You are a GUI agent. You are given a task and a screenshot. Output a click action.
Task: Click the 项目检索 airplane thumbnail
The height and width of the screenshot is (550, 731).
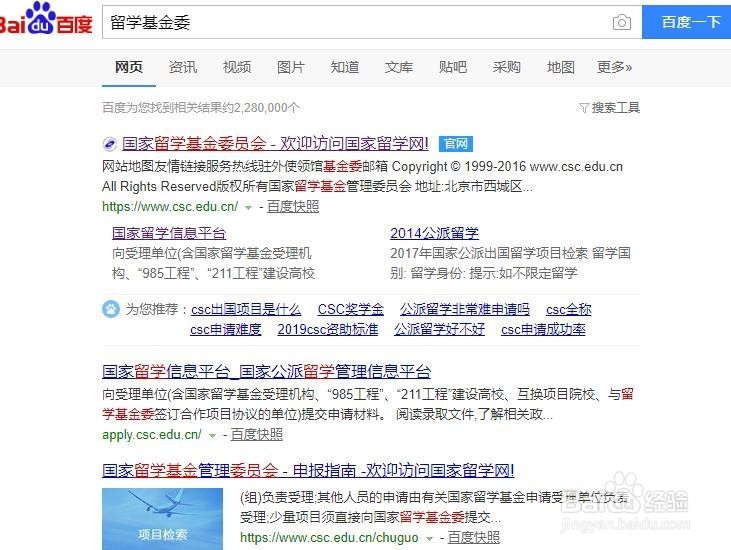[x=162, y=519]
